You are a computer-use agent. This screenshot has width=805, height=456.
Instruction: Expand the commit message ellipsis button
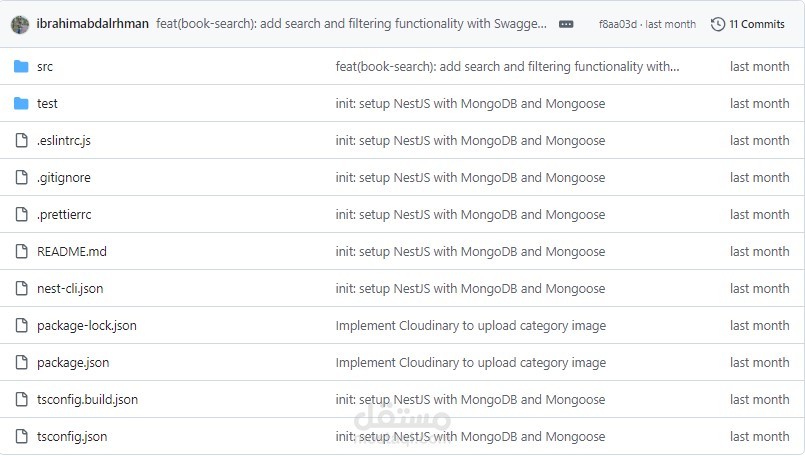pyautogui.click(x=566, y=24)
